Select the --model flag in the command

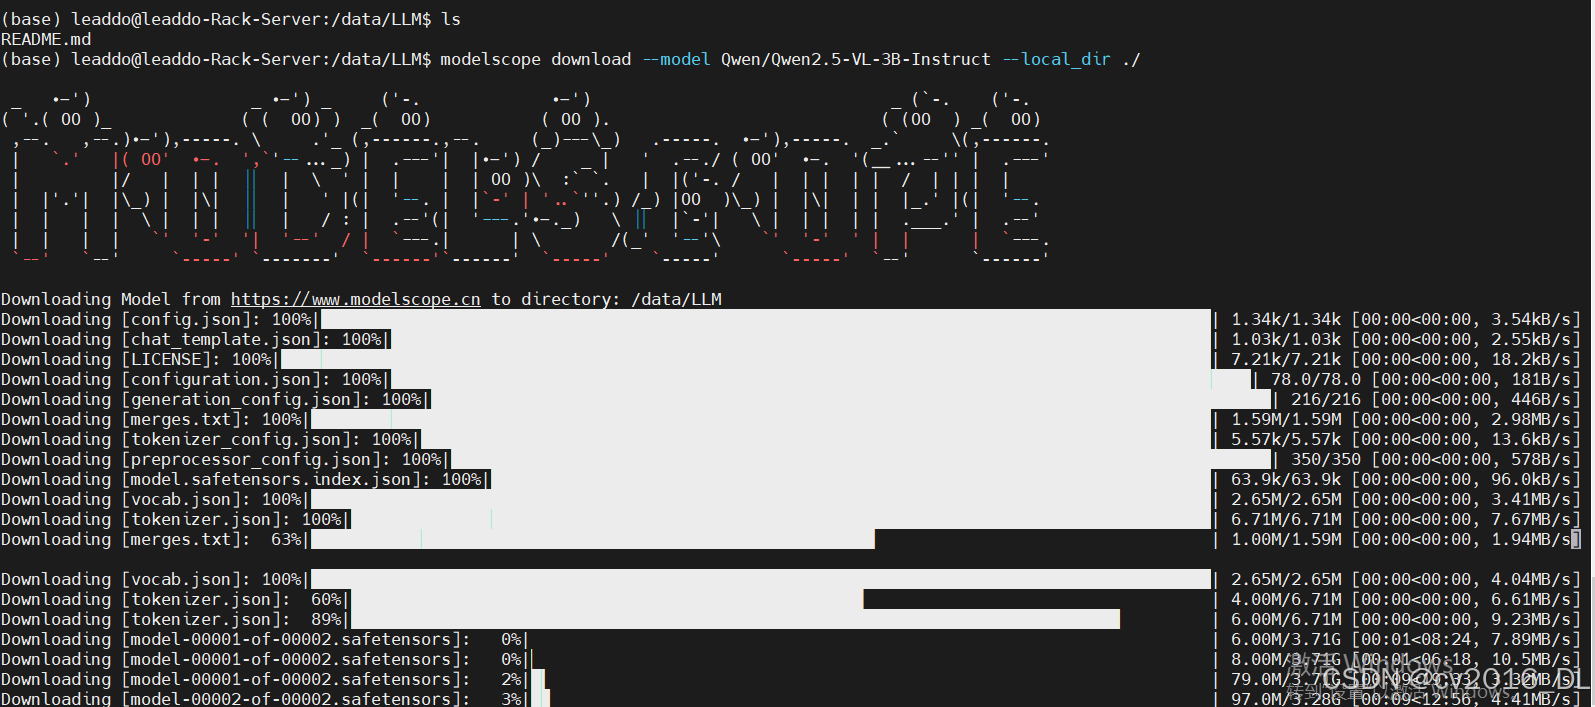point(676,59)
